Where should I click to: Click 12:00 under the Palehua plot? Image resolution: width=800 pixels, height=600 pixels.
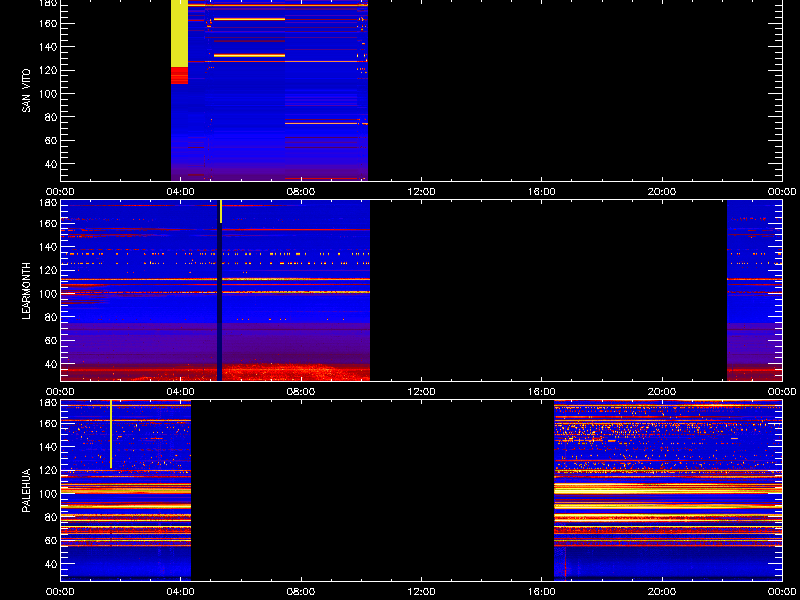(421, 592)
